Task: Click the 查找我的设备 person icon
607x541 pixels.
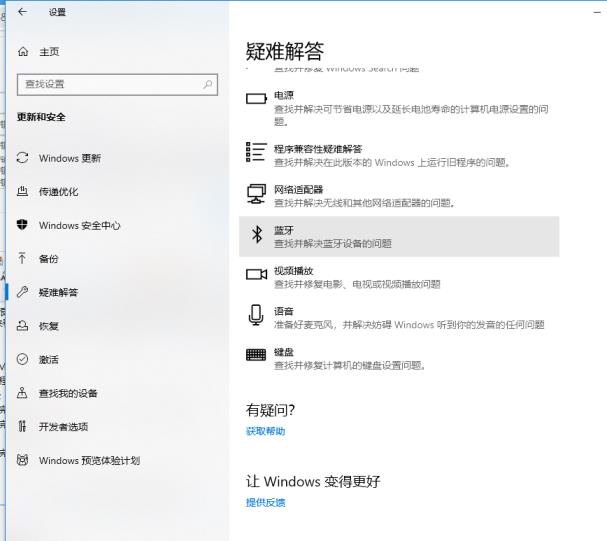Action: pyautogui.click(x=22, y=393)
